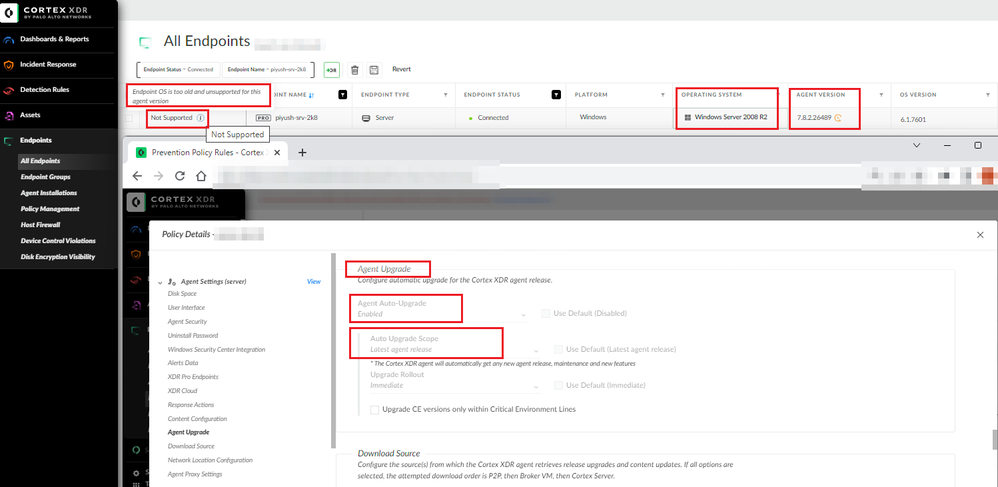Click the info icon beside Not Supported
Image resolution: width=998 pixels, height=487 pixels.
click(x=200, y=118)
